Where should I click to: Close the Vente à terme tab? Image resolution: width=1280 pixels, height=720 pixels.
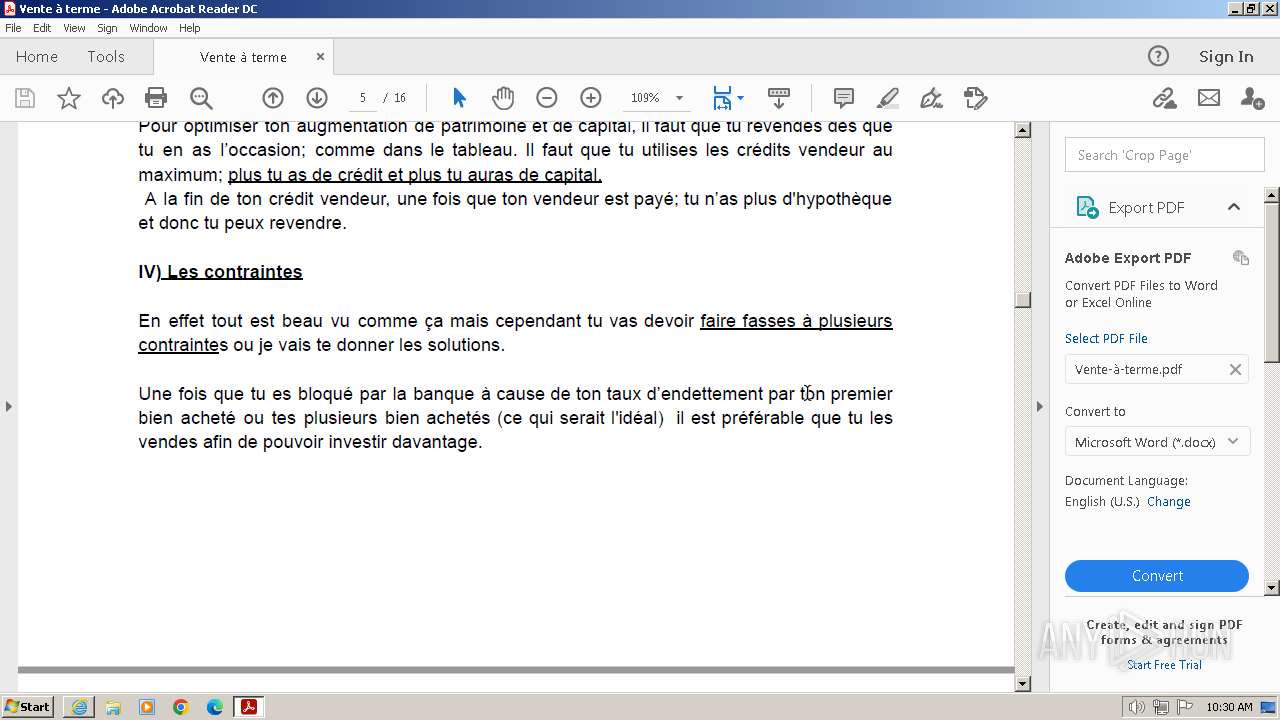(x=320, y=57)
